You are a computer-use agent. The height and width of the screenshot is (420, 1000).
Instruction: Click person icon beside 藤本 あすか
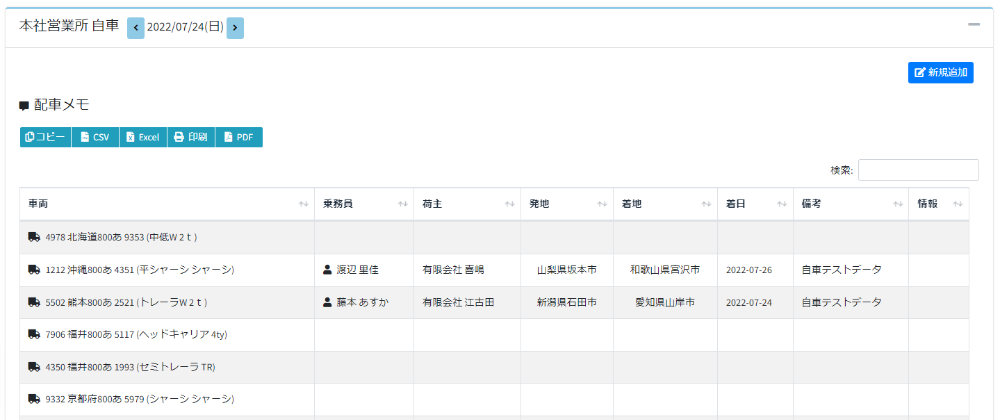327,302
